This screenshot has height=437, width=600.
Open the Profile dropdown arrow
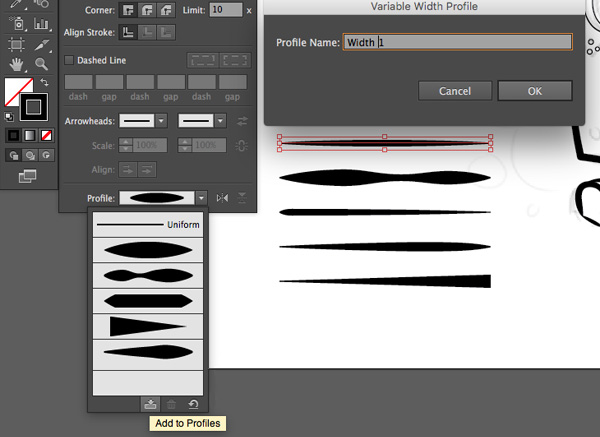click(x=201, y=199)
